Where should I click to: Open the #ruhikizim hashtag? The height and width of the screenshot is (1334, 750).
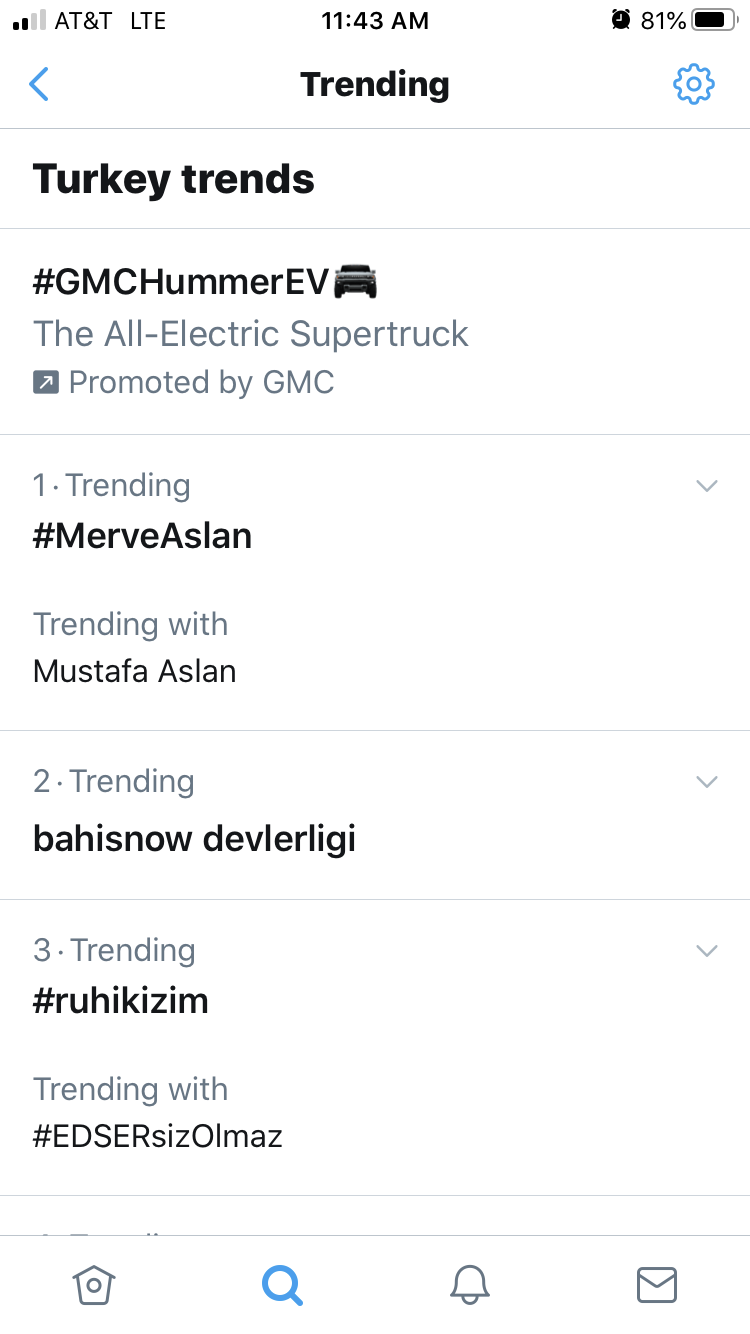(121, 1001)
